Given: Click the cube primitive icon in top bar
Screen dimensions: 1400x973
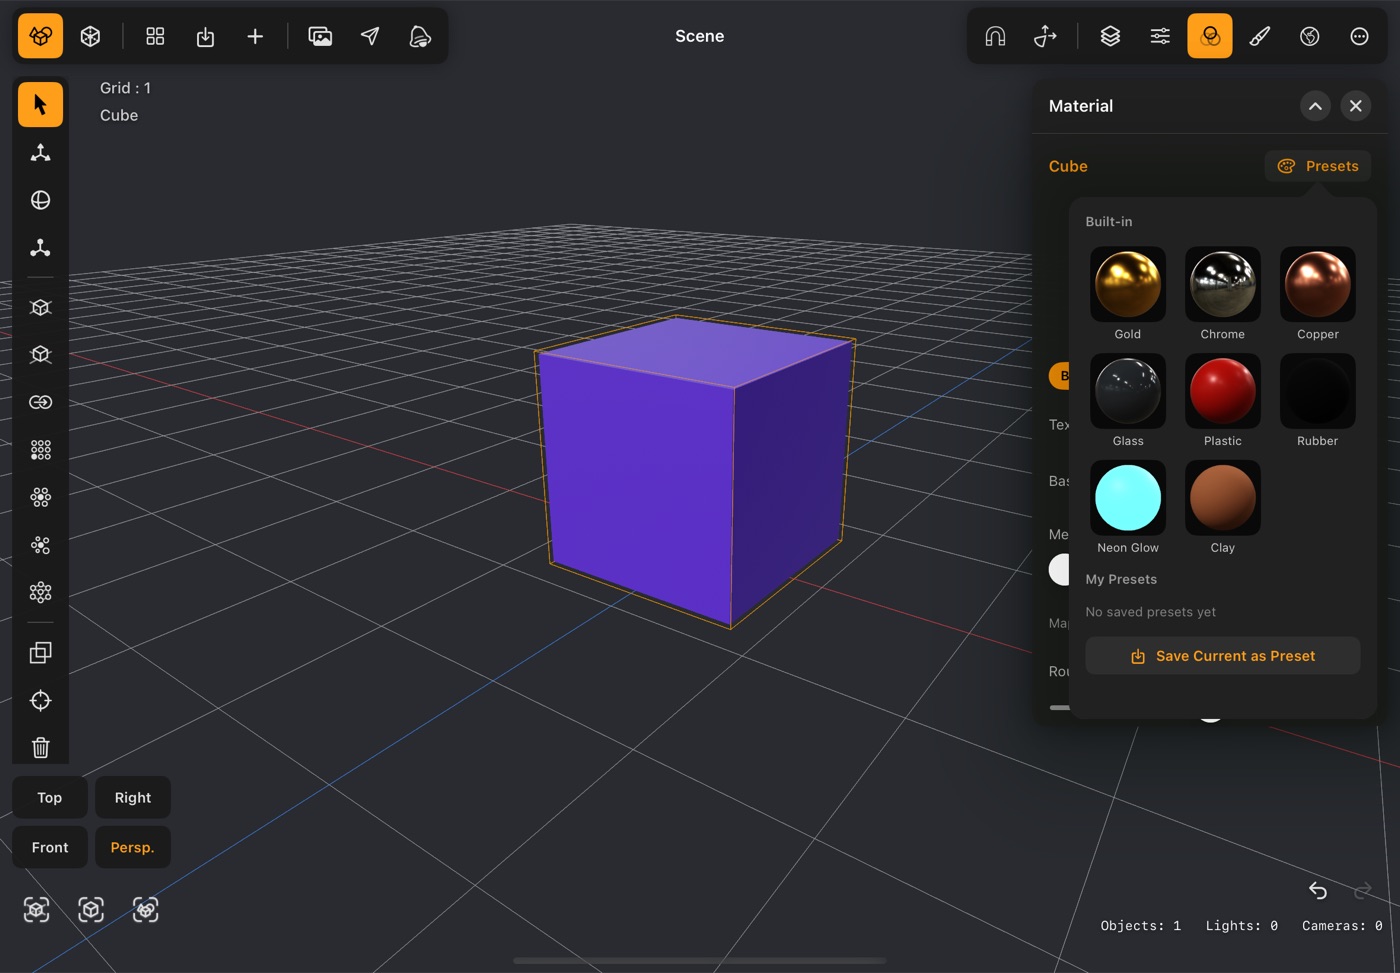Looking at the screenshot, I should click(x=90, y=36).
